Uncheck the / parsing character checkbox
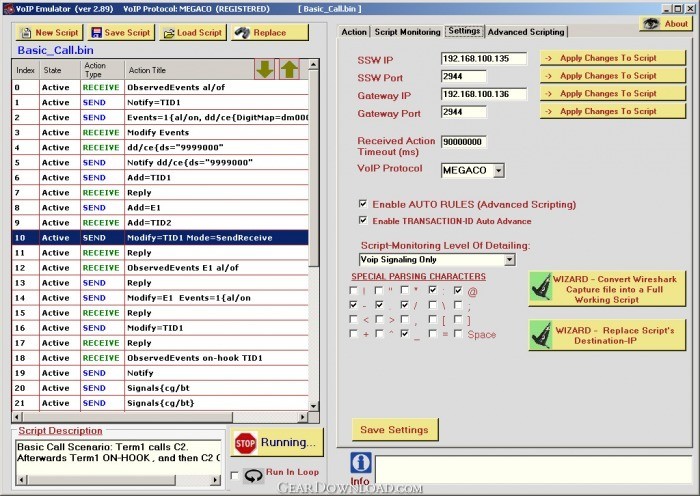This screenshot has width=700, height=496. pos(404,304)
